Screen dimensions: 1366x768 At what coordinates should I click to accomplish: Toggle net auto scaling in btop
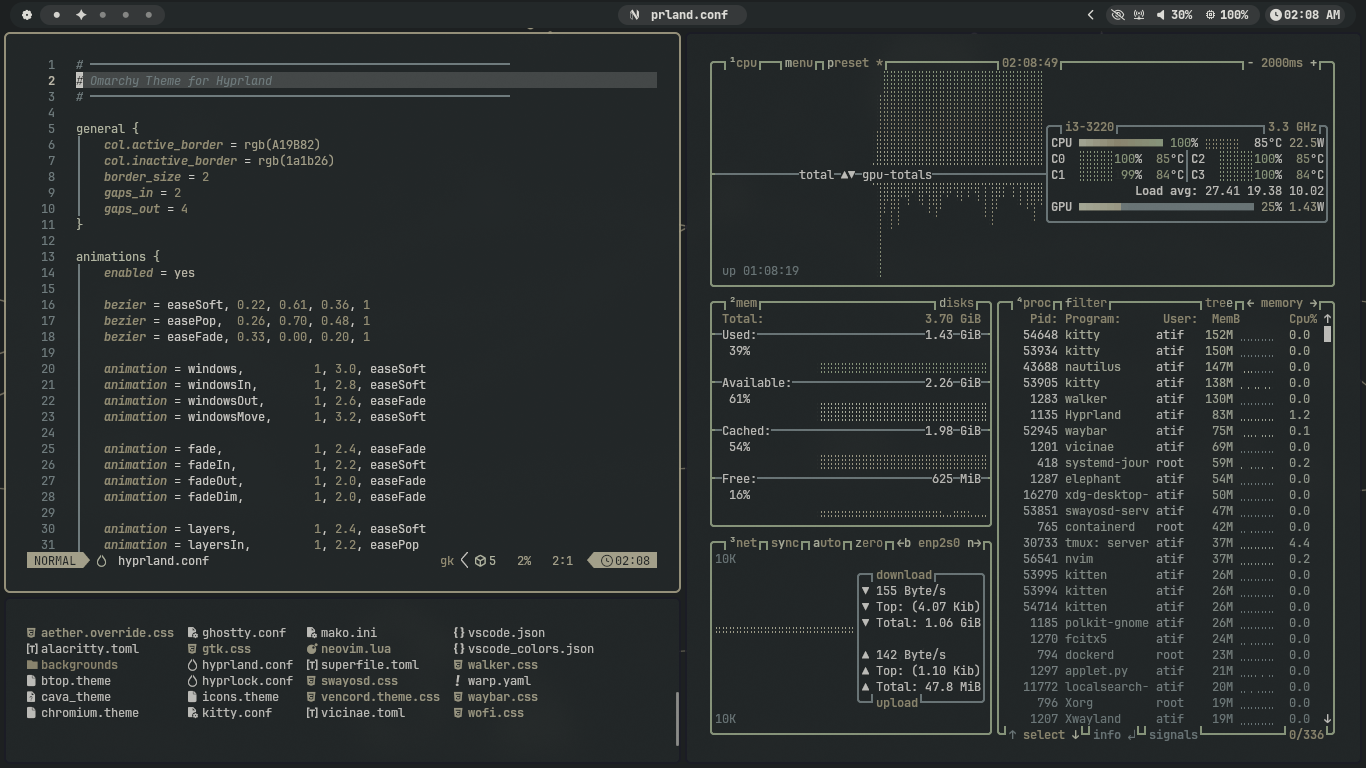[x=827, y=543]
